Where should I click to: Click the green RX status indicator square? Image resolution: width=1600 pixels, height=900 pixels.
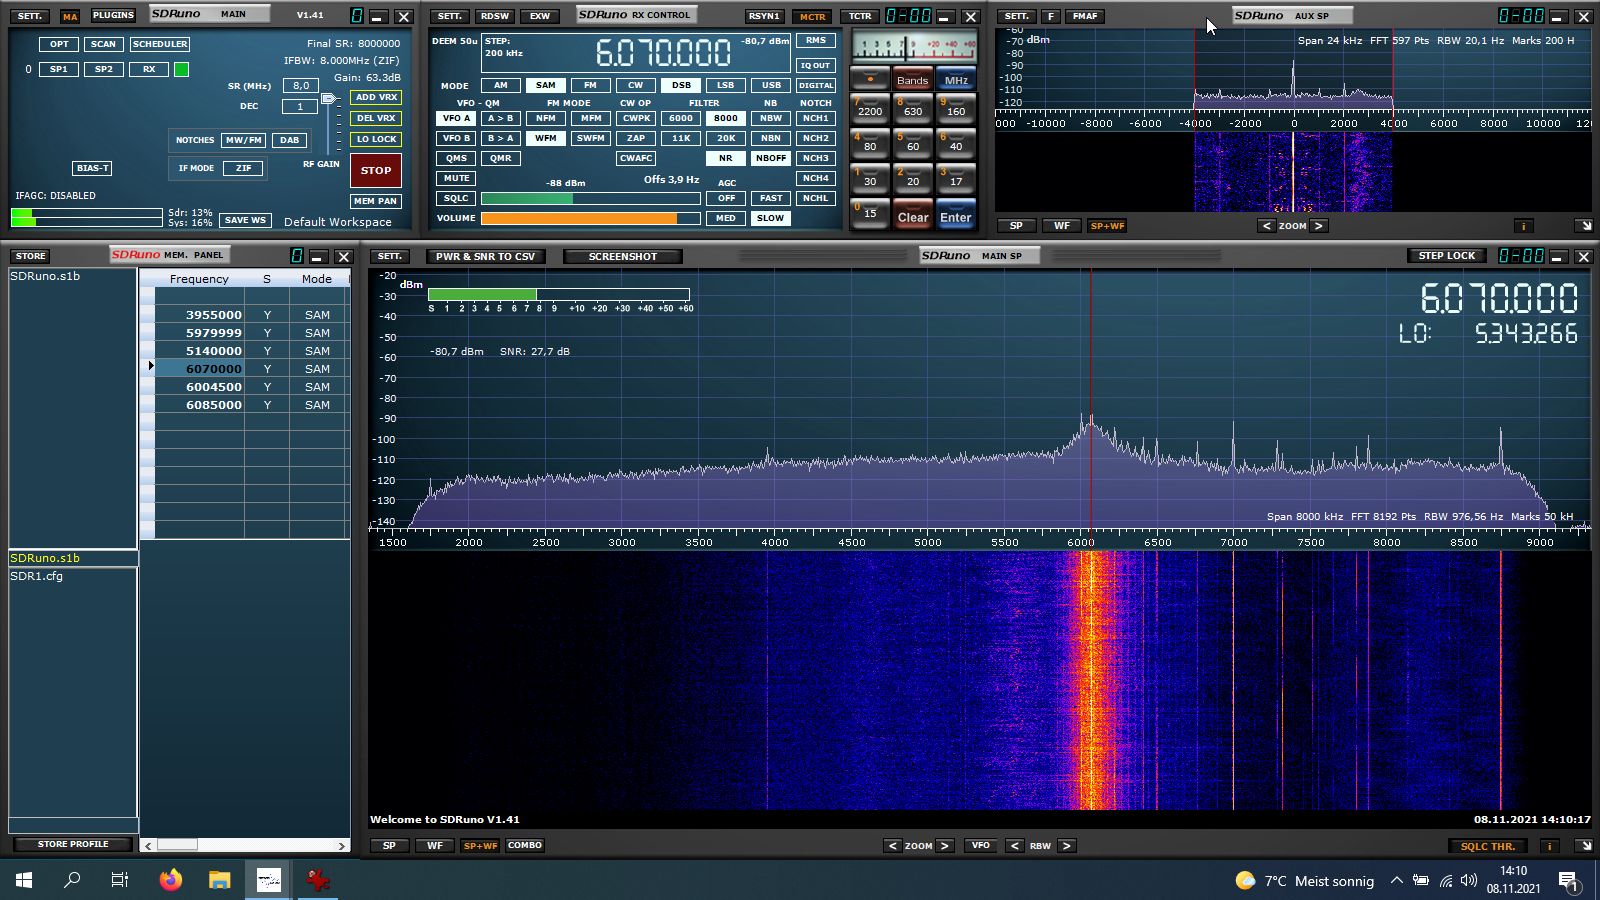181,69
